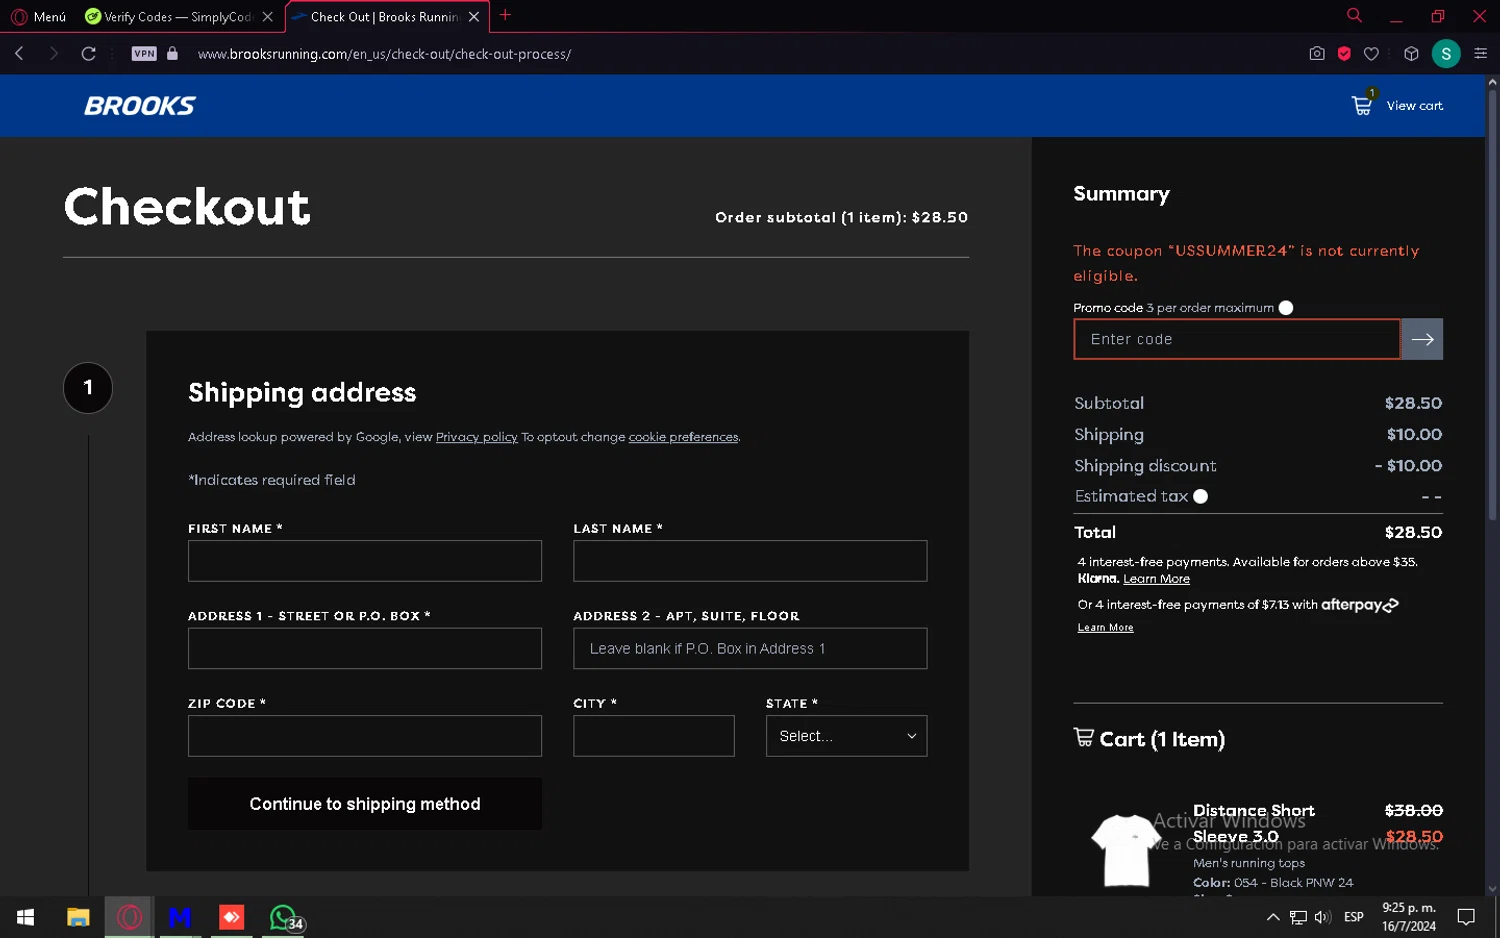Open the Privacy policy link
Image resolution: width=1500 pixels, height=938 pixels.
point(476,437)
